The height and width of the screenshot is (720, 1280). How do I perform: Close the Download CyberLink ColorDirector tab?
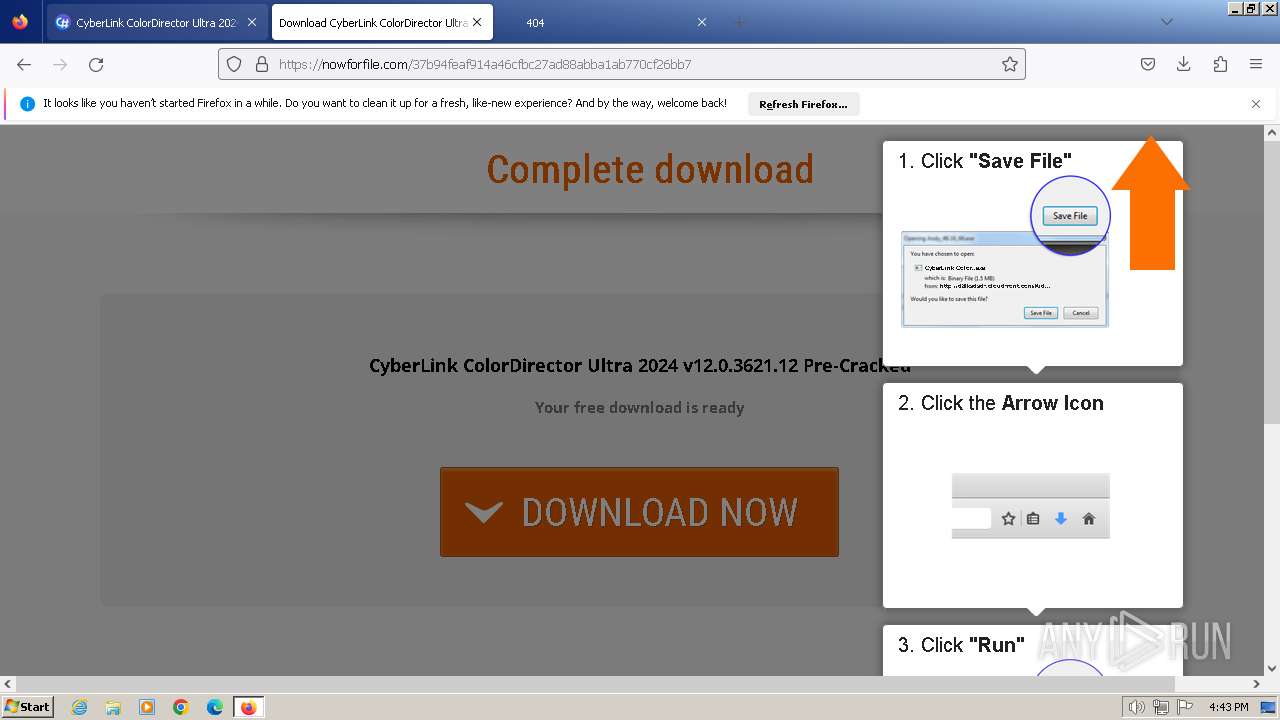point(477,22)
